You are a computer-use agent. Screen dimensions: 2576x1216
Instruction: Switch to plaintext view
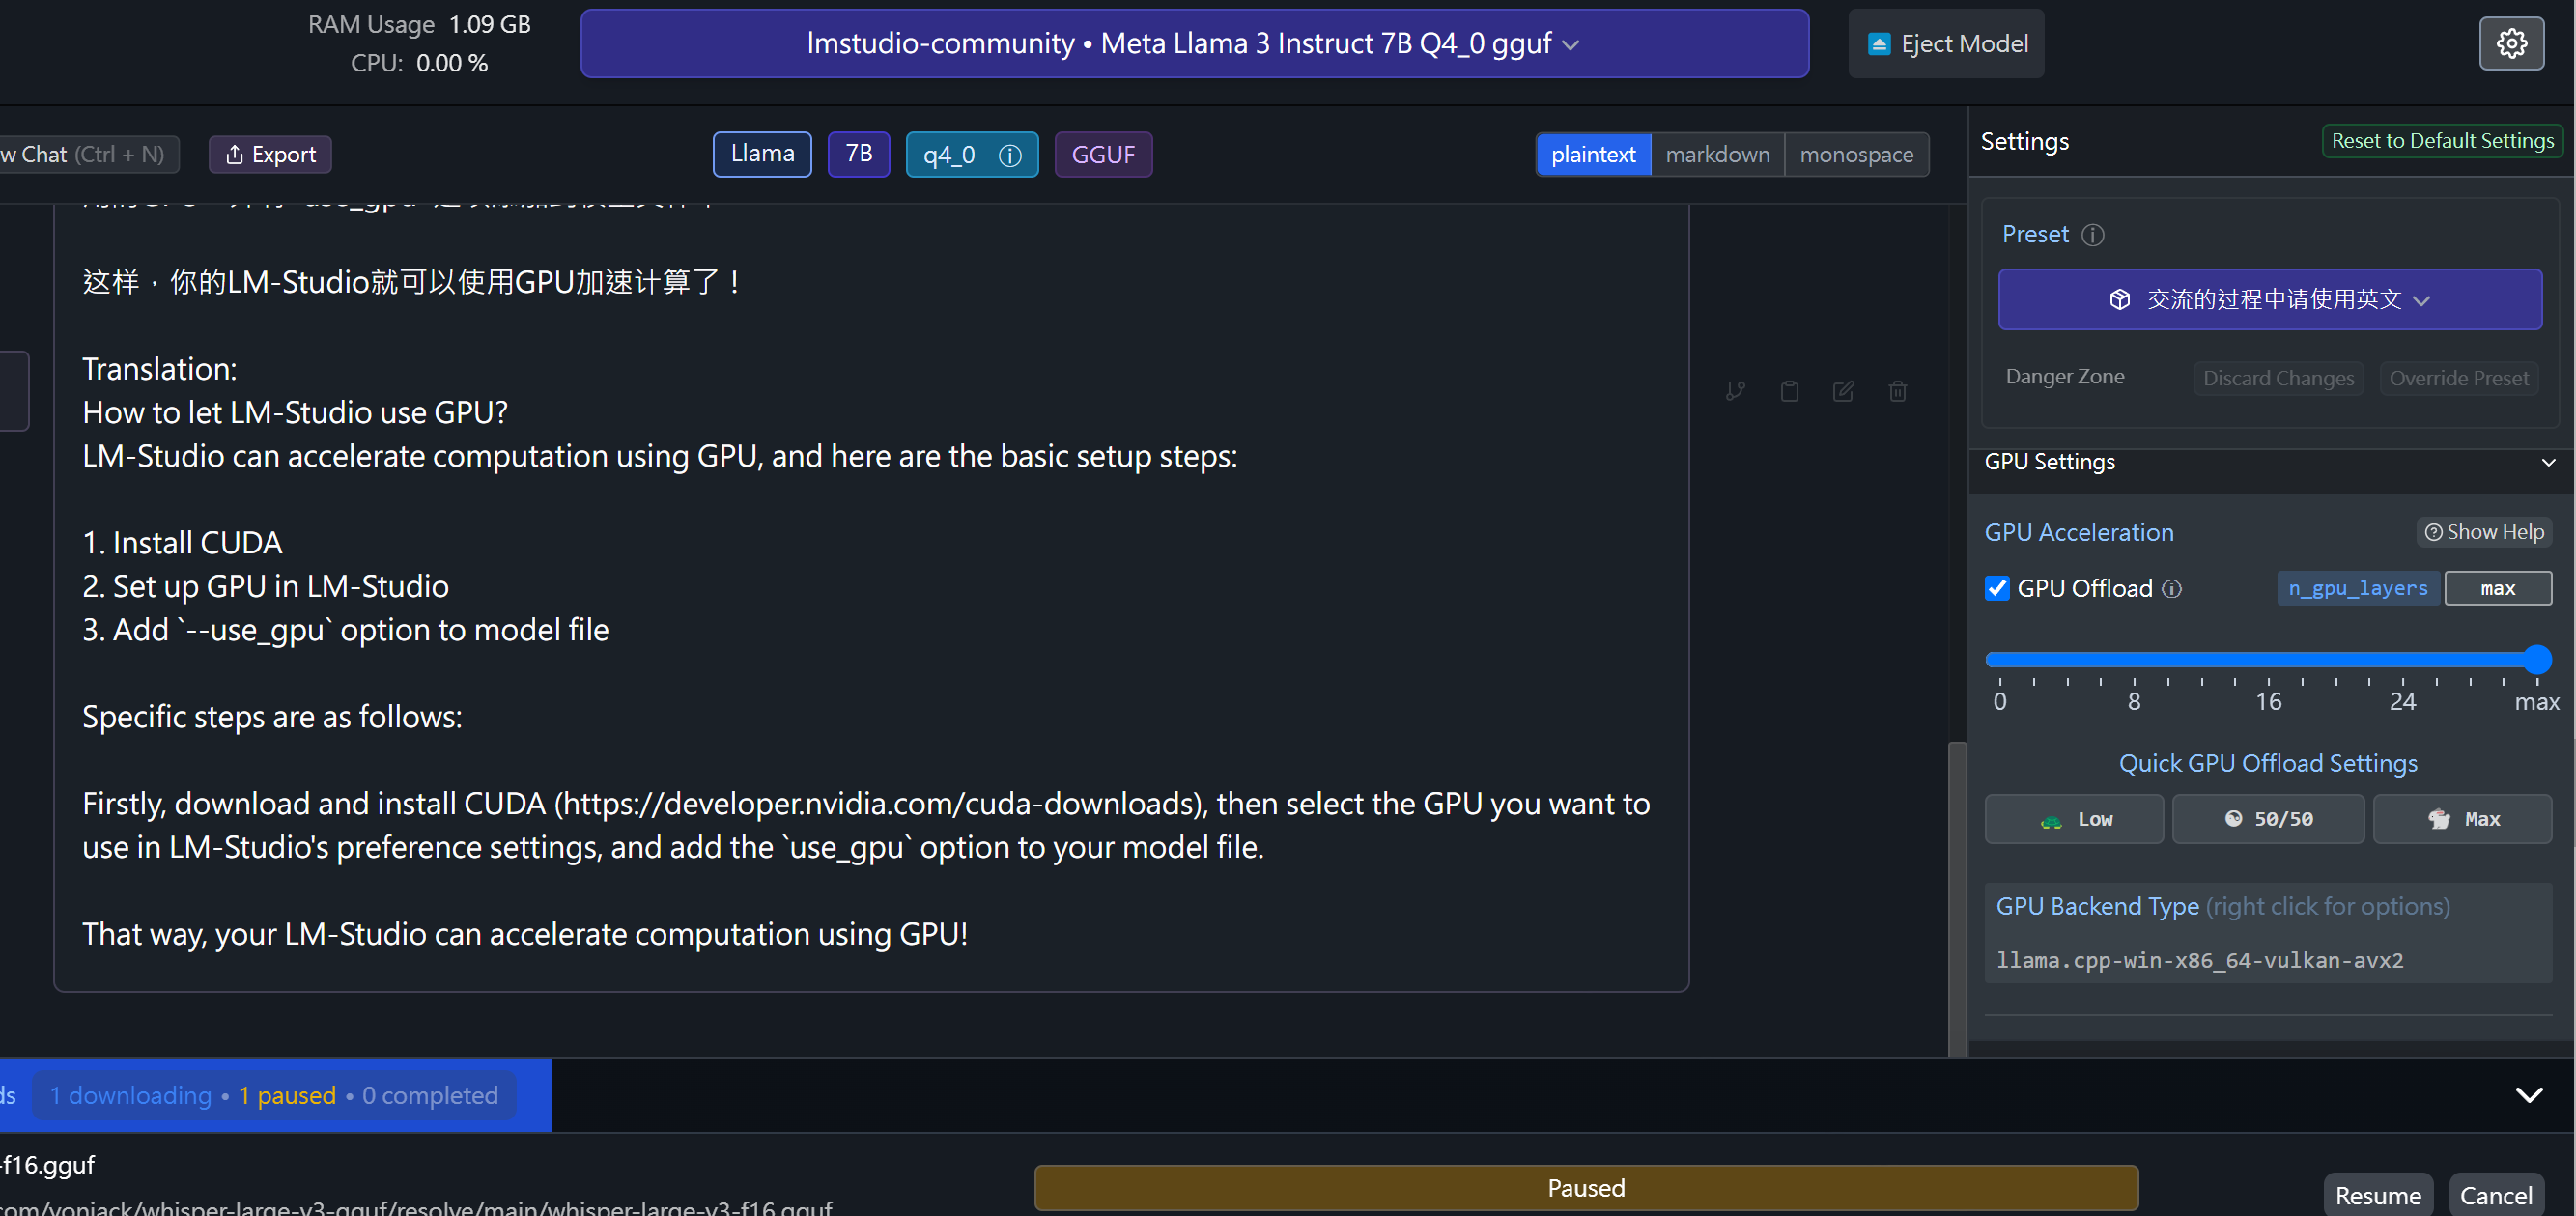pyautogui.click(x=1593, y=155)
